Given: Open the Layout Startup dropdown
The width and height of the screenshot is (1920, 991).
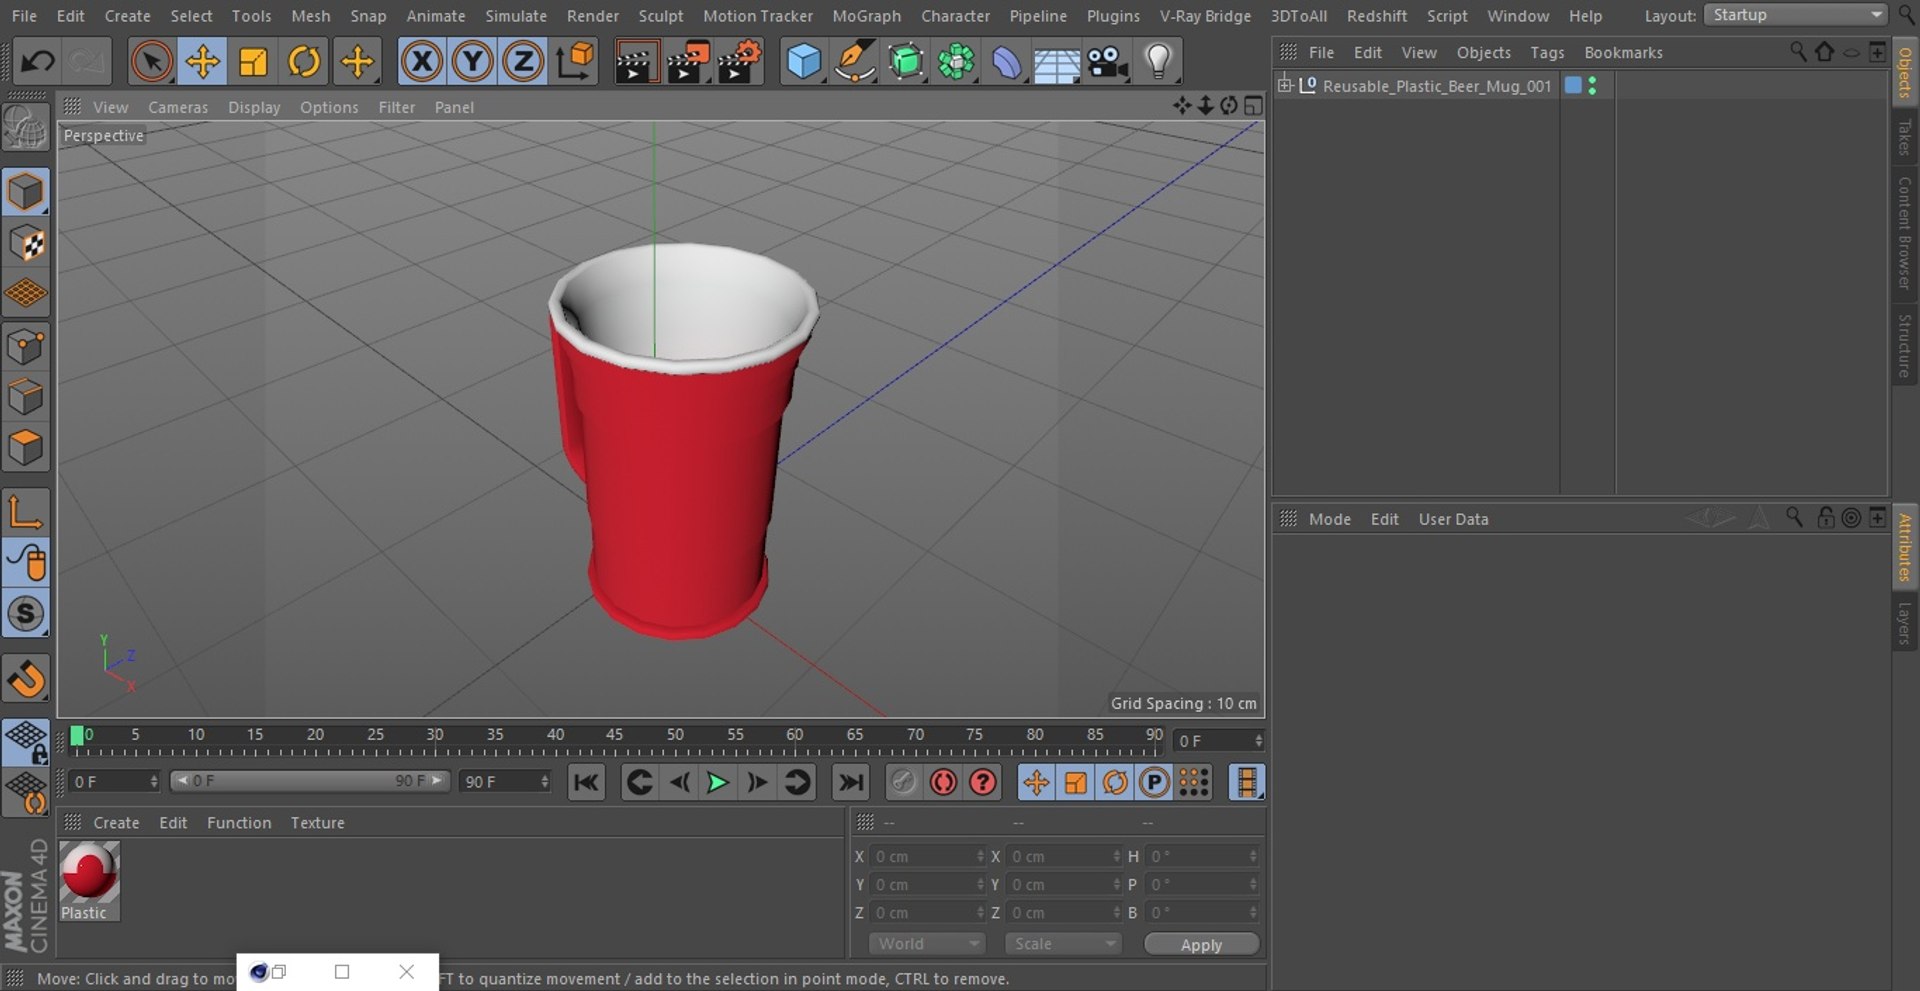Looking at the screenshot, I should pyautogui.click(x=1795, y=15).
